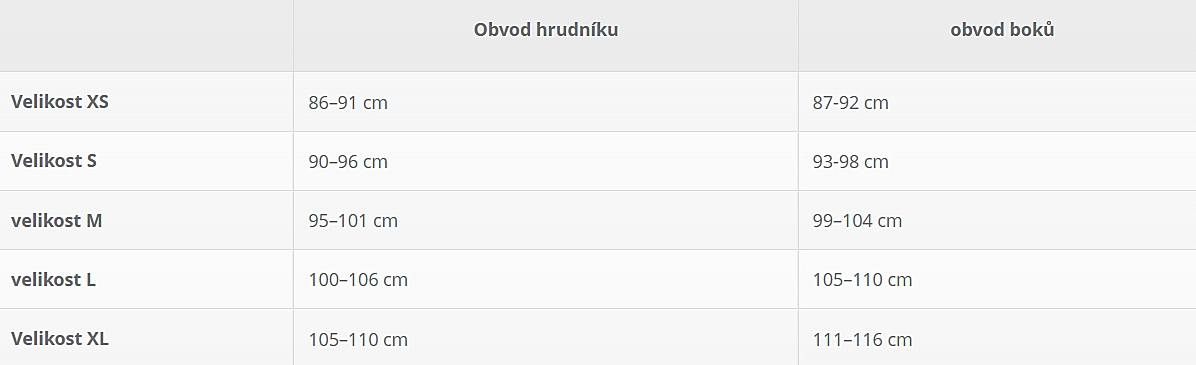Select the velikost L row label
This screenshot has width=1196, height=365.
point(53,280)
